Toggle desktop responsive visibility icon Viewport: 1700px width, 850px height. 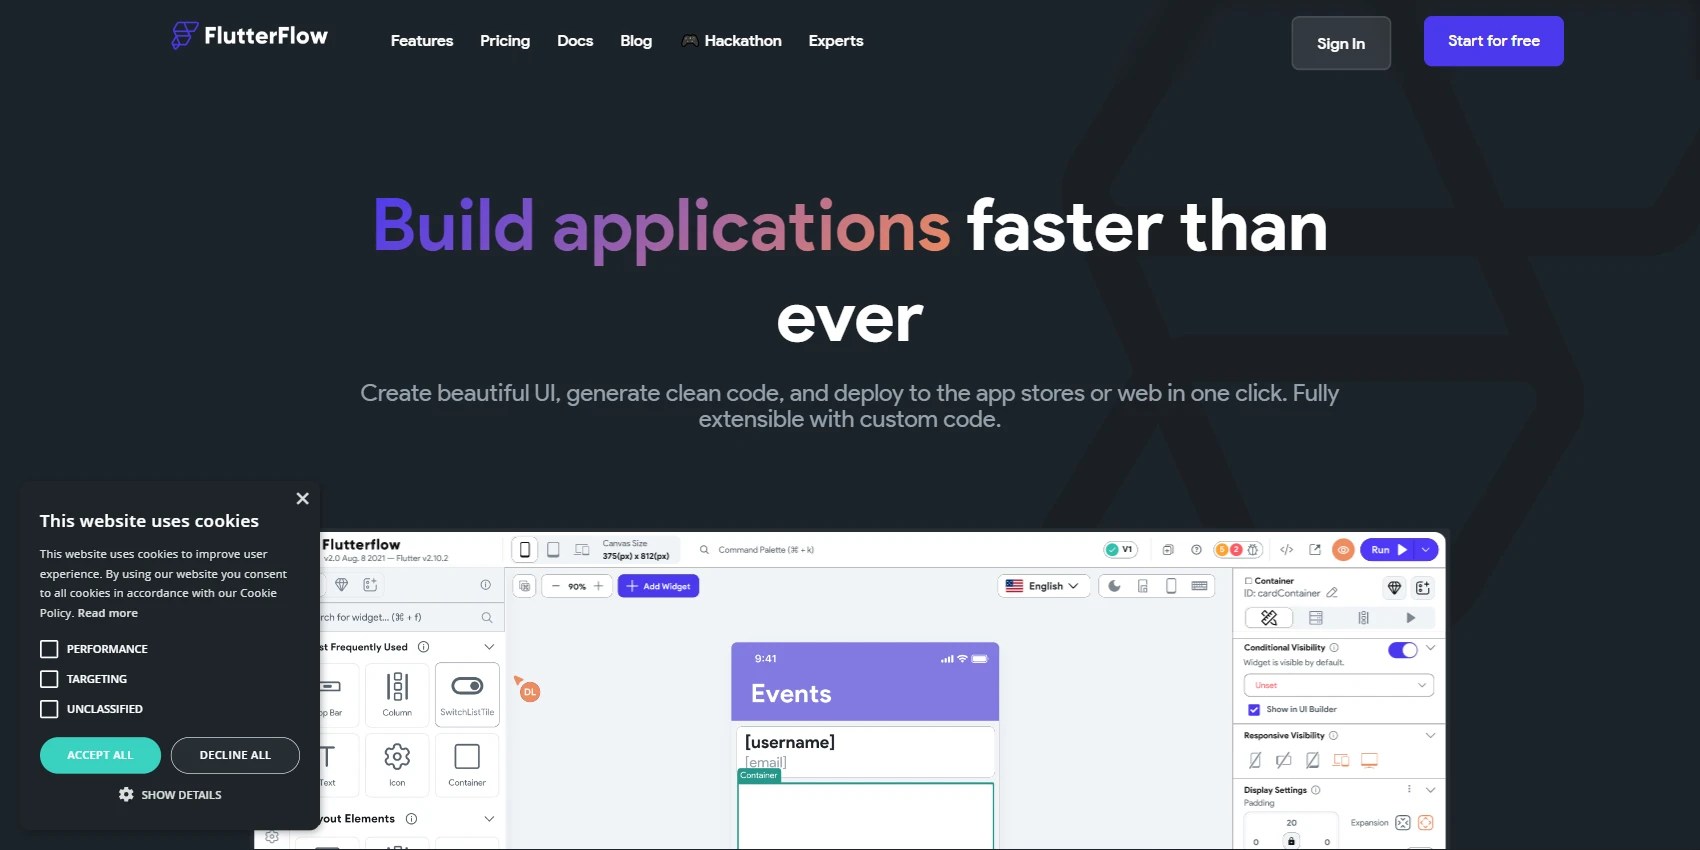click(1370, 761)
